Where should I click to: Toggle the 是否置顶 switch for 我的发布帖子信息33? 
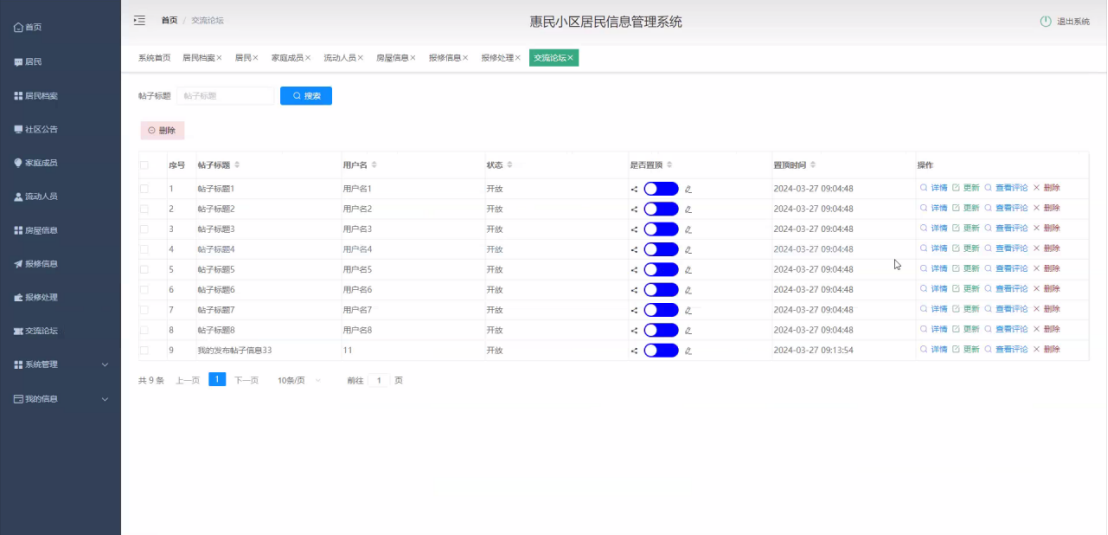click(661, 351)
